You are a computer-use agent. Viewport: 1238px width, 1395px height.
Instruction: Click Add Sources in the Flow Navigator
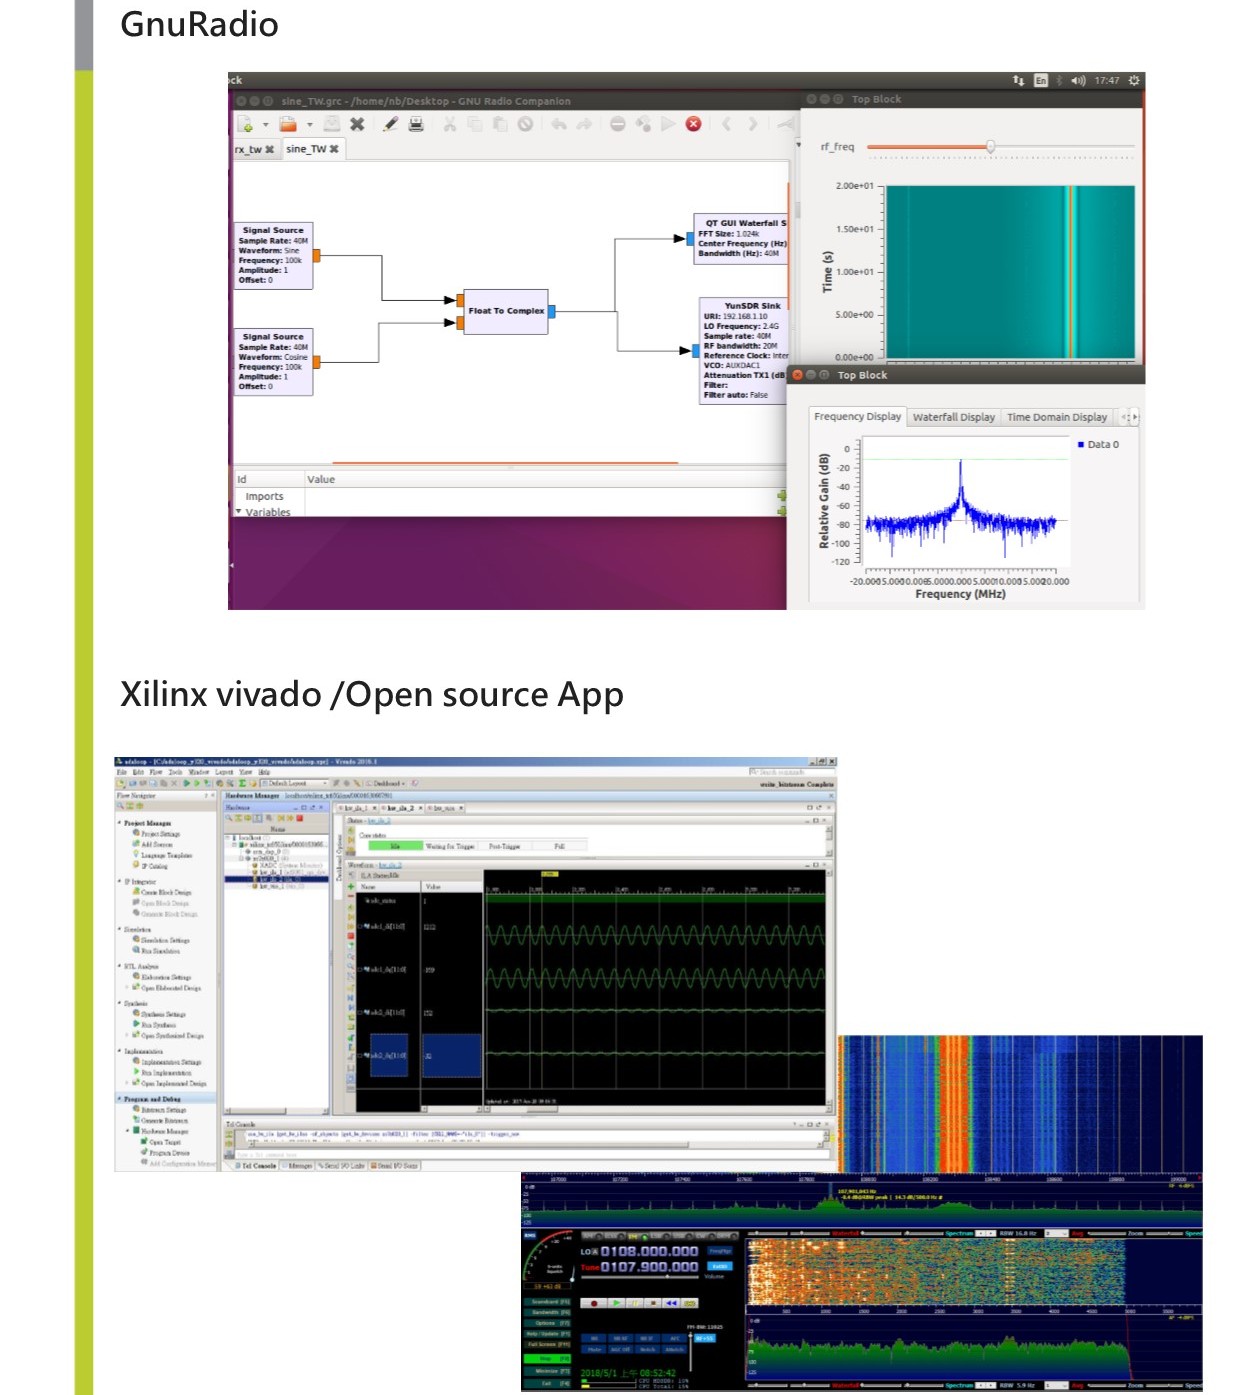pyautogui.click(x=152, y=844)
